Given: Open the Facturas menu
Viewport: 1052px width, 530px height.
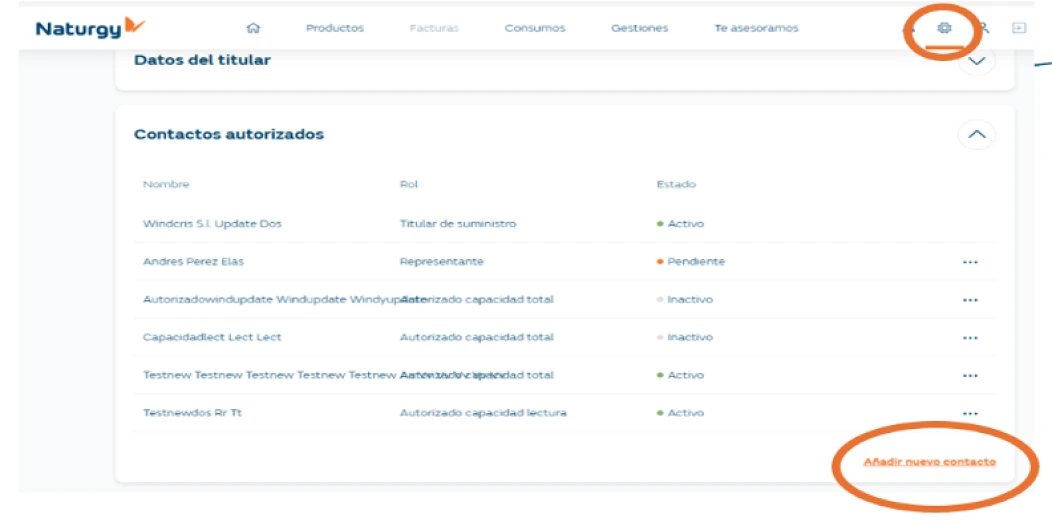Looking at the screenshot, I should tap(434, 28).
